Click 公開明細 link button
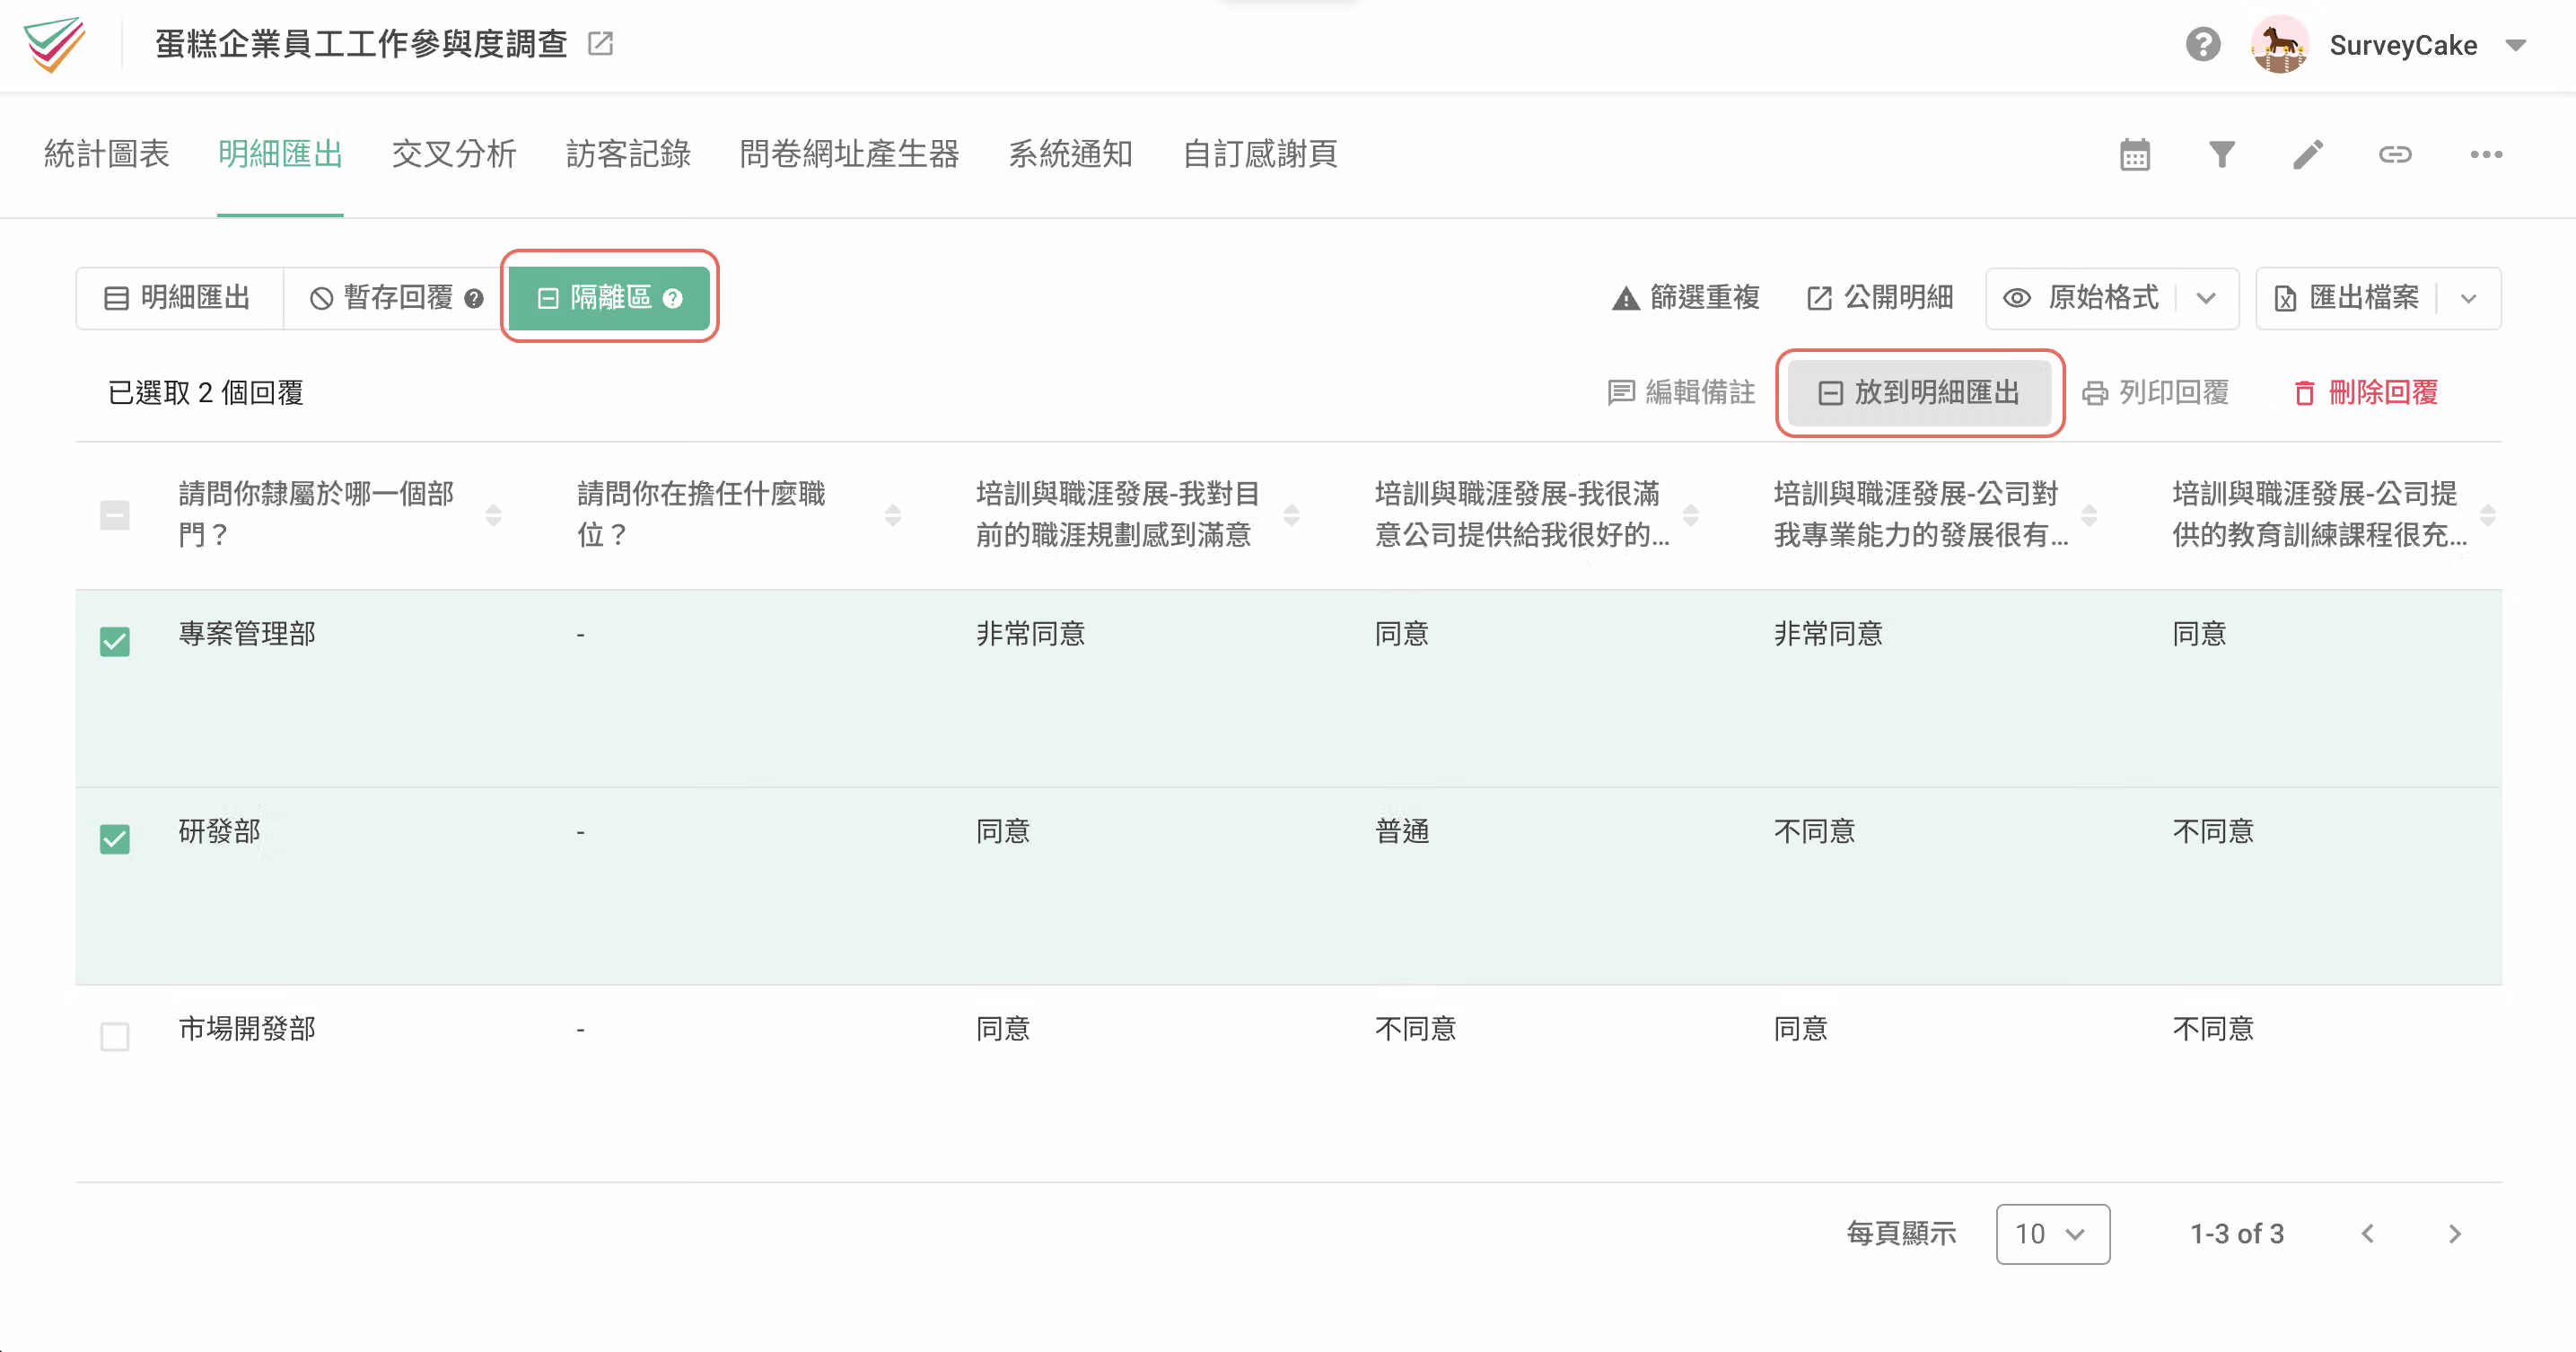Screen dimensions: 2576x1352 pos(1880,298)
